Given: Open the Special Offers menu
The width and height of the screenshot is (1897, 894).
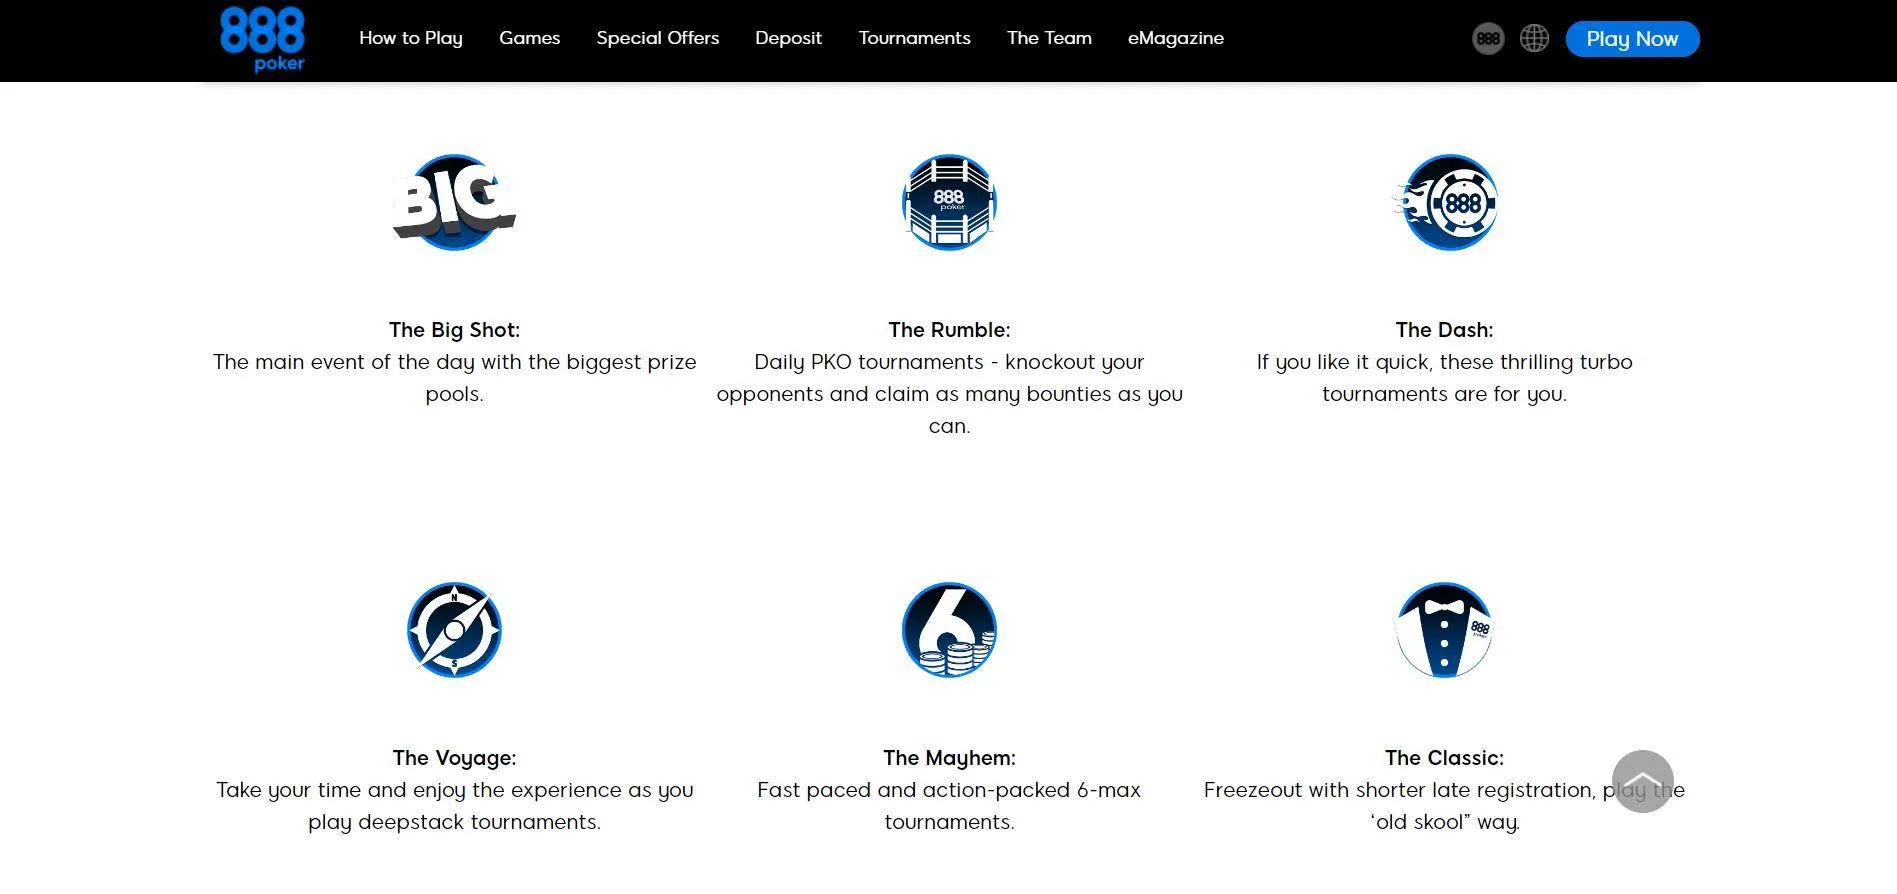Looking at the screenshot, I should coord(658,38).
